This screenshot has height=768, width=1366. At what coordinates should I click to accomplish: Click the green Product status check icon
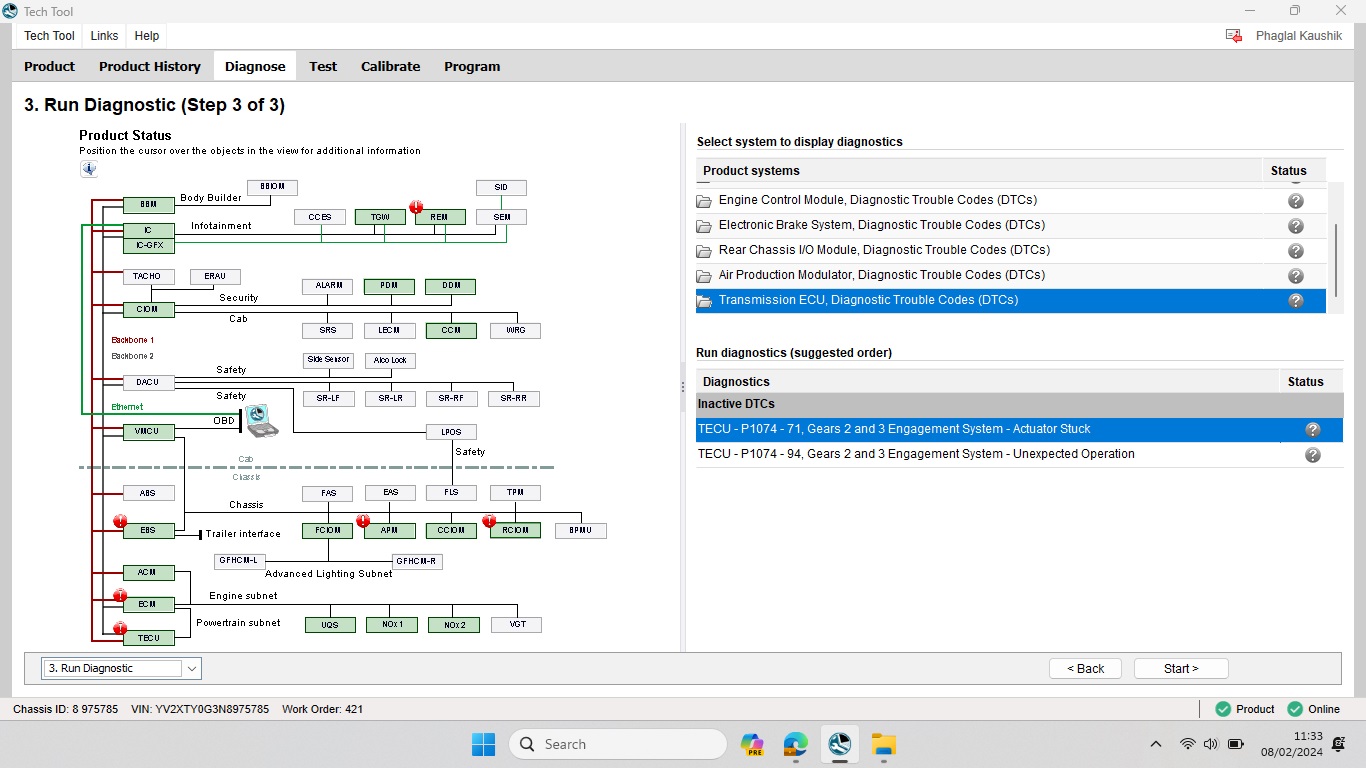1222,709
